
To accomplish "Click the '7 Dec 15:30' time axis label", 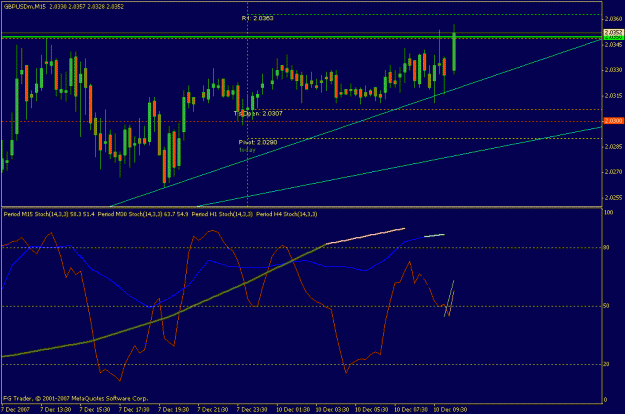I will click(94, 410).
